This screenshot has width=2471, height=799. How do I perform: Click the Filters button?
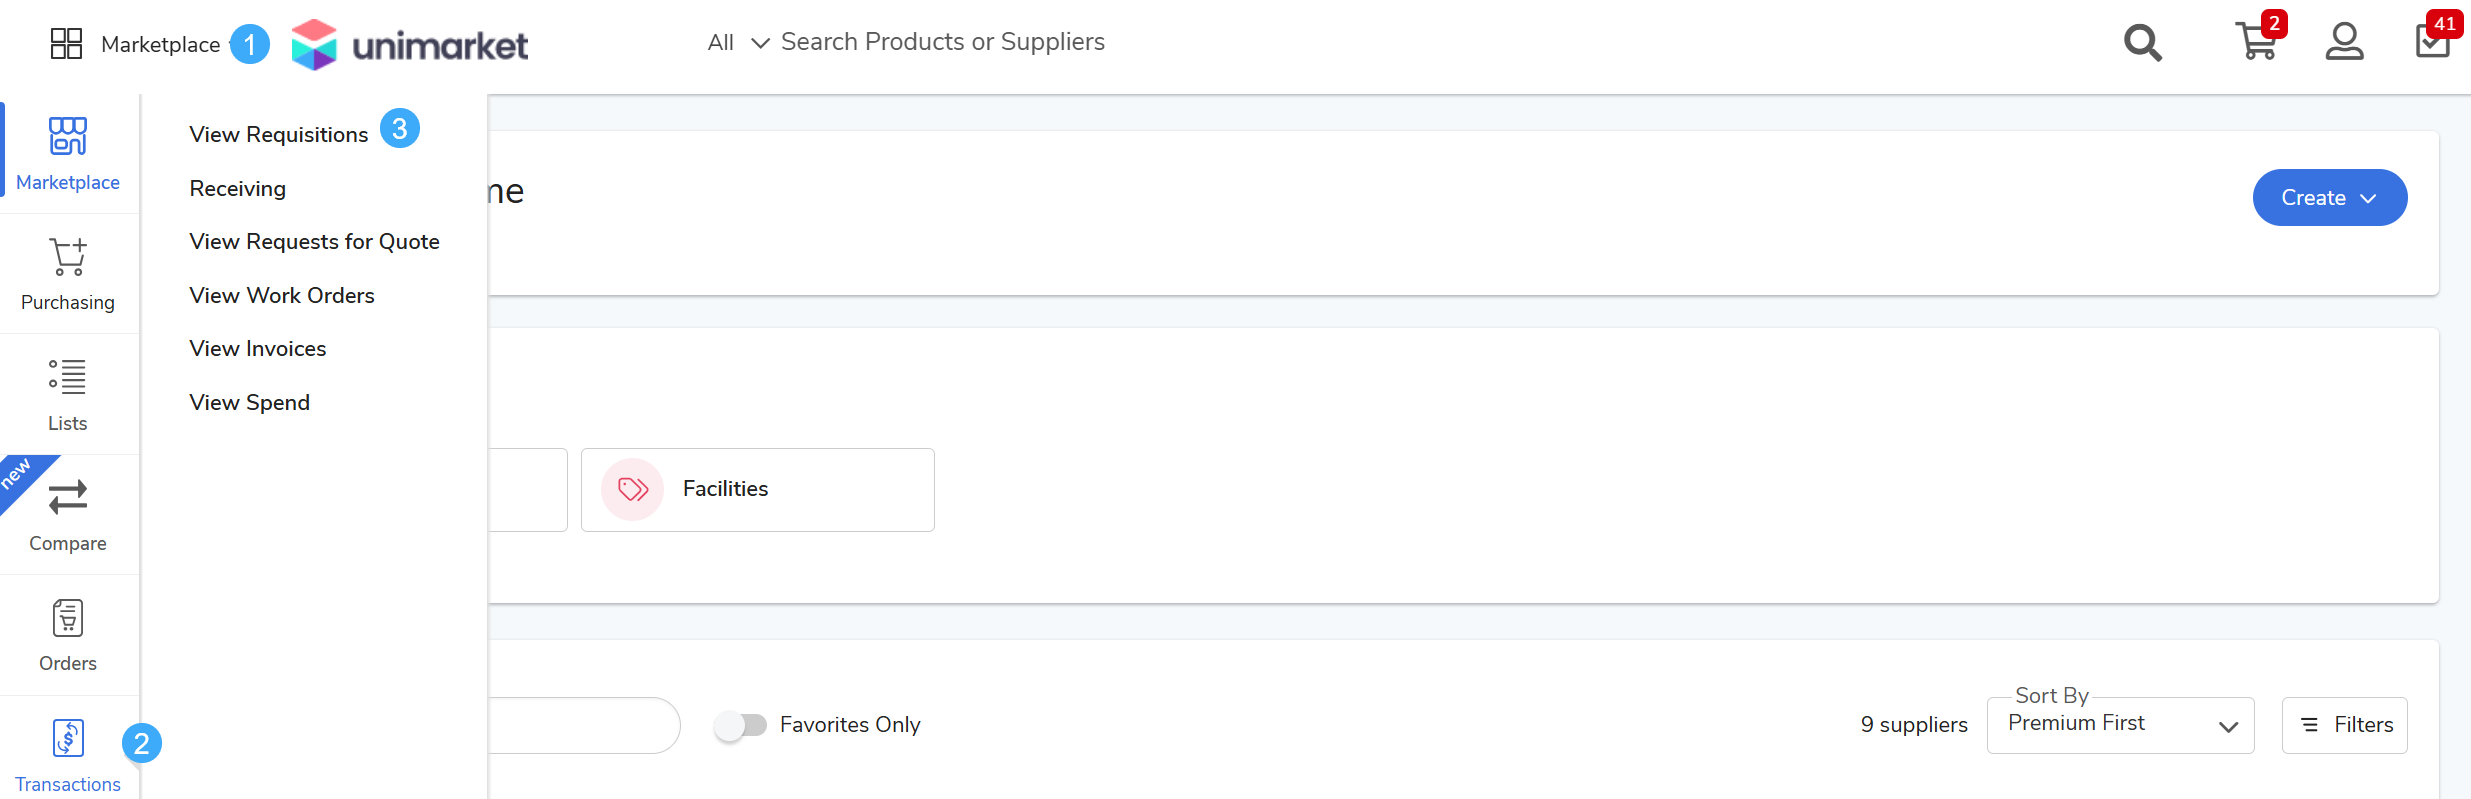(x=2344, y=725)
